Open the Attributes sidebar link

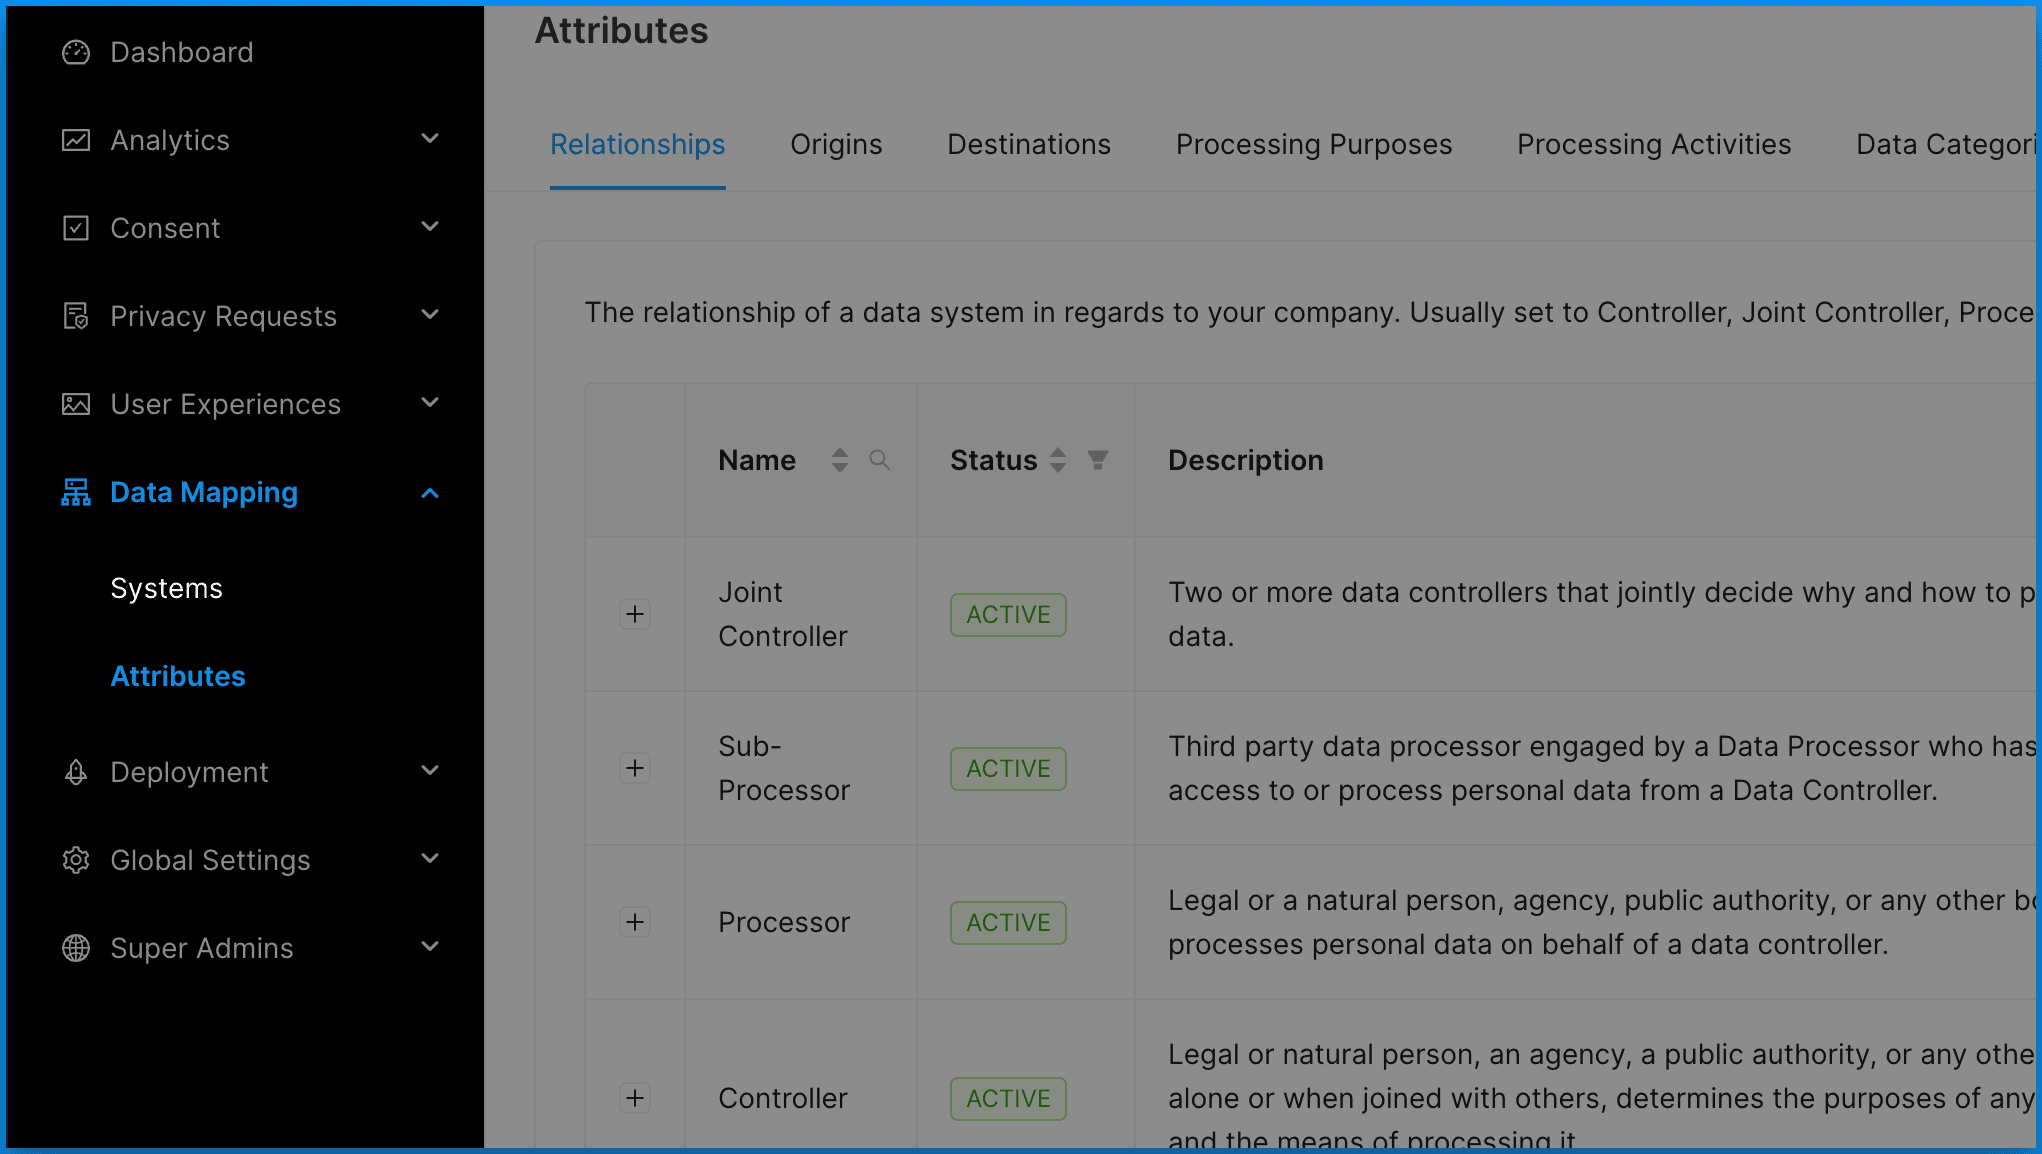(x=178, y=676)
